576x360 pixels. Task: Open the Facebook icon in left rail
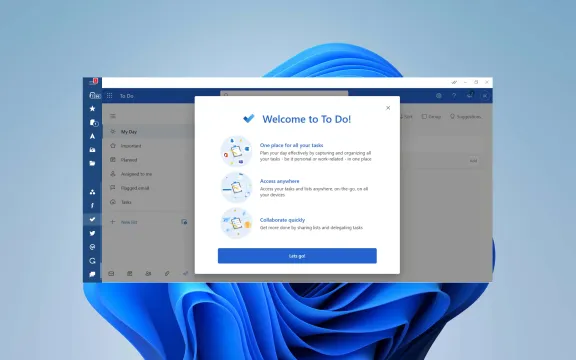coord(92,205)
